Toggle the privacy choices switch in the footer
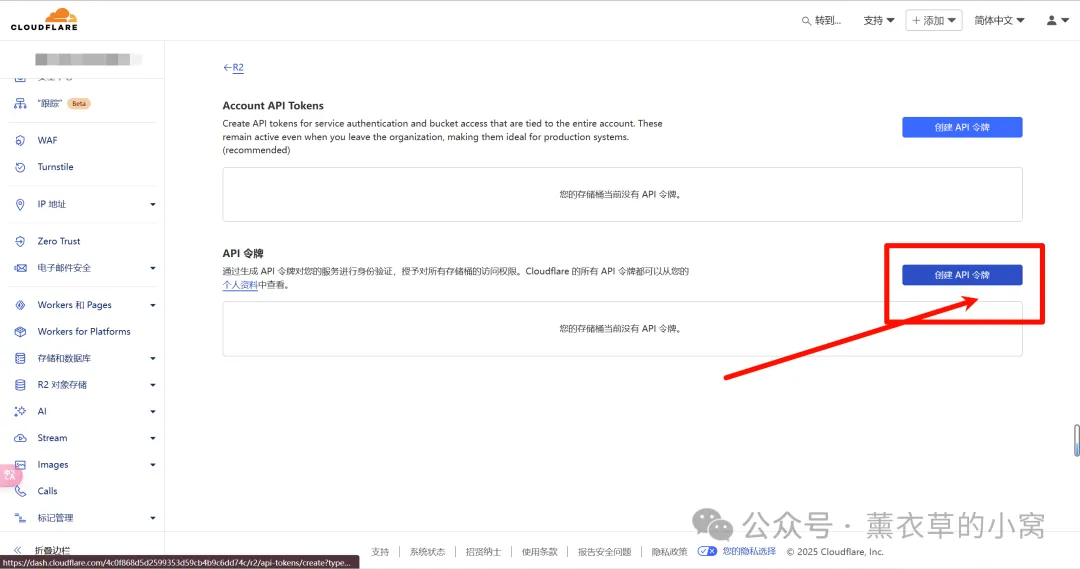 click(x=707, y=551)
